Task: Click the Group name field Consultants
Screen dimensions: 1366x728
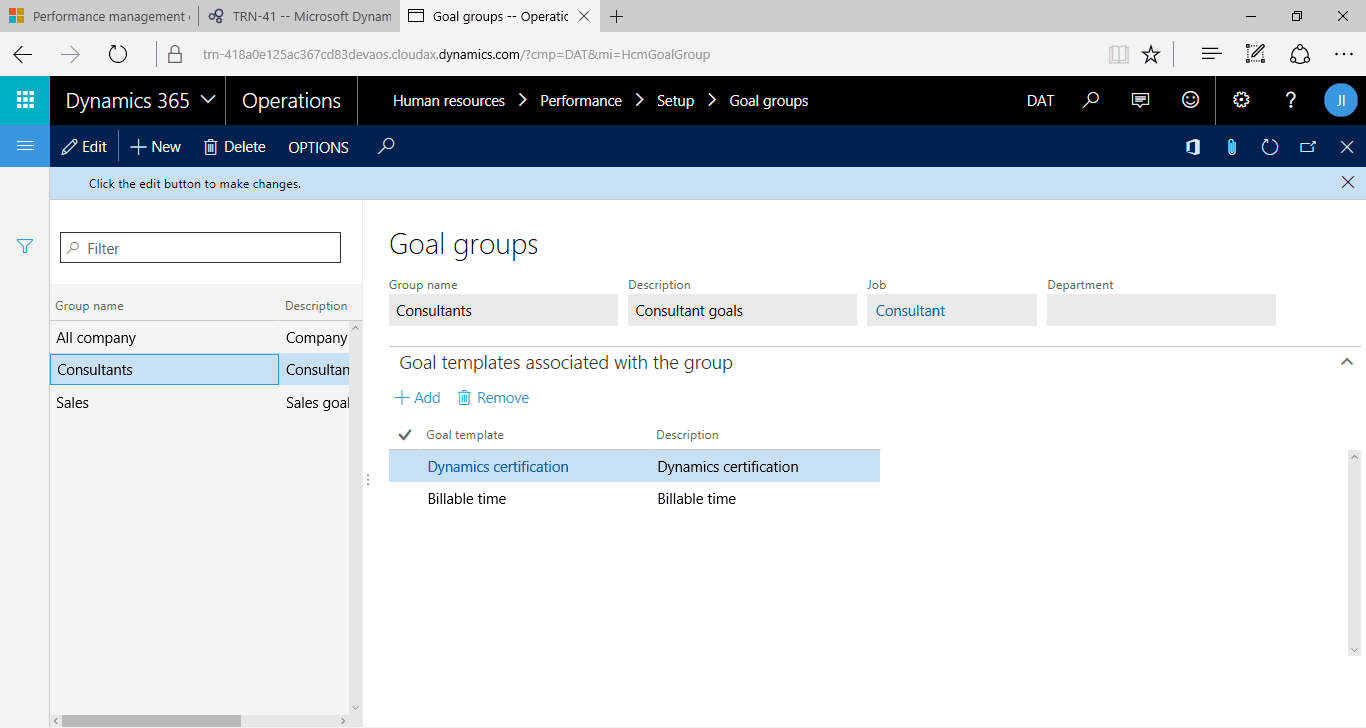Action: (503, 310)
